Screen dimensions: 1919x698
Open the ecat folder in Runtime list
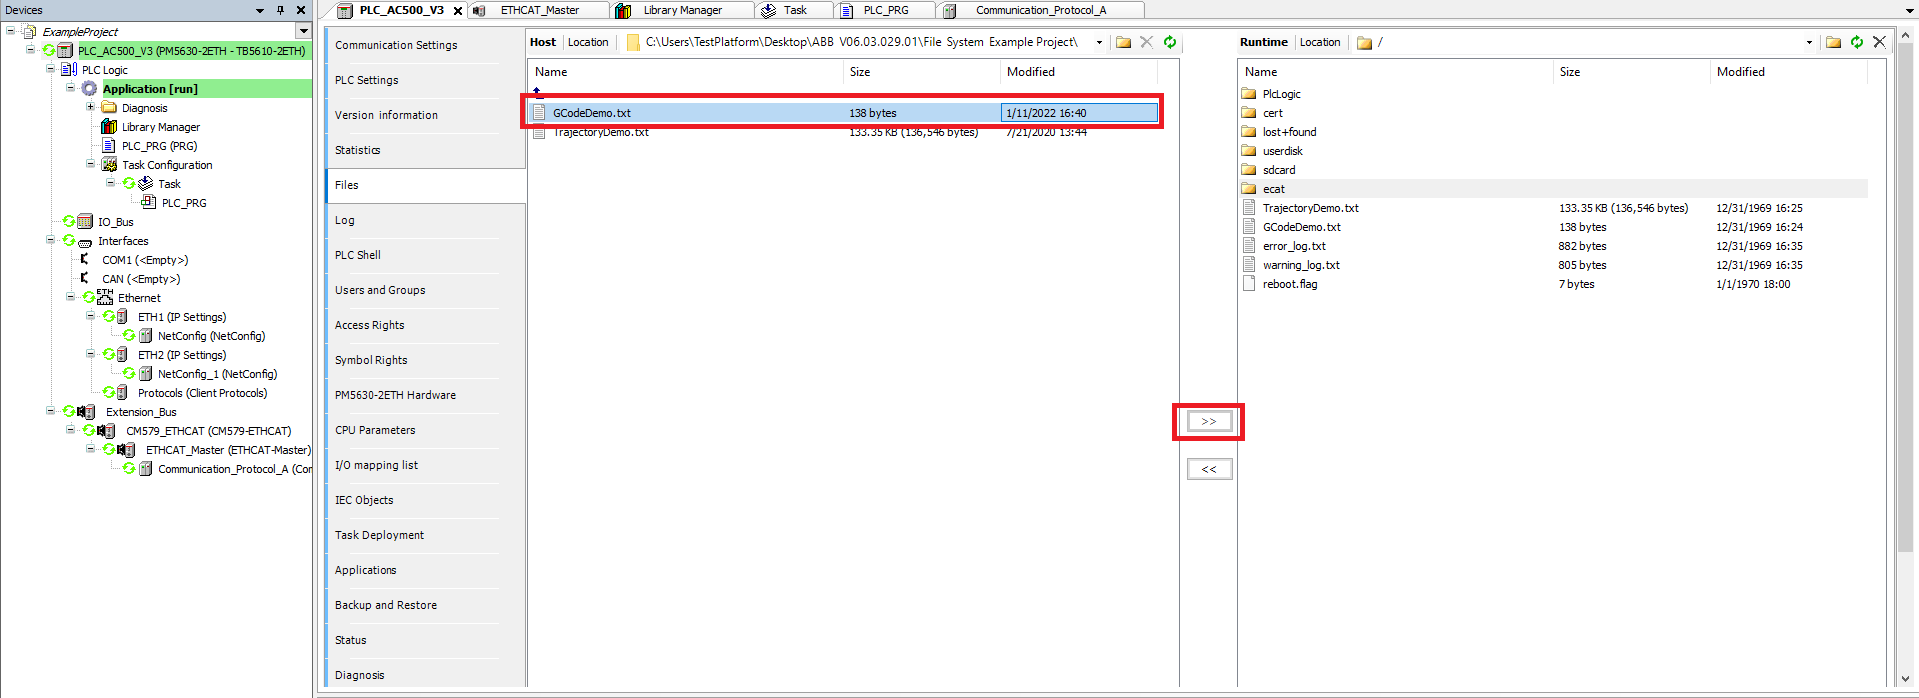coord(1273,189)
